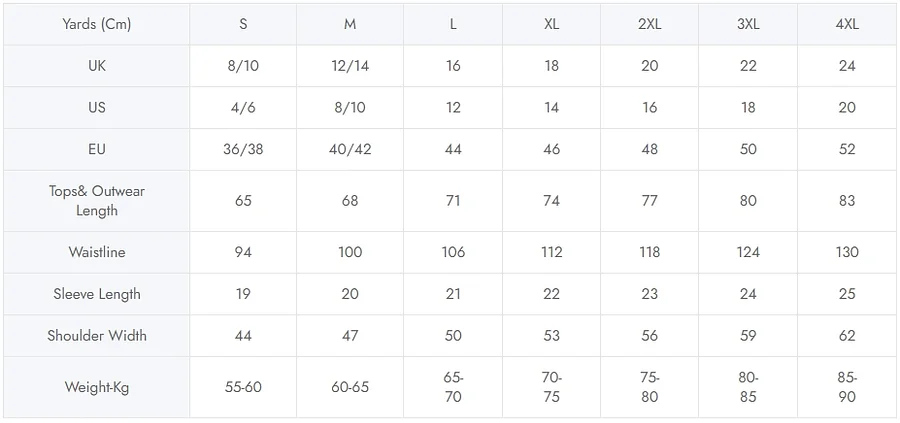
Task: Select the 60-65 weight cell
Action: (x=350, y=387)
